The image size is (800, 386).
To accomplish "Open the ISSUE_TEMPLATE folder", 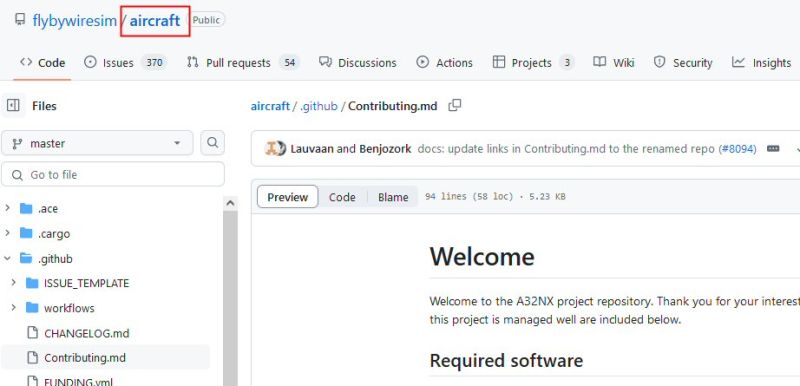I will (x=86, y=284).
